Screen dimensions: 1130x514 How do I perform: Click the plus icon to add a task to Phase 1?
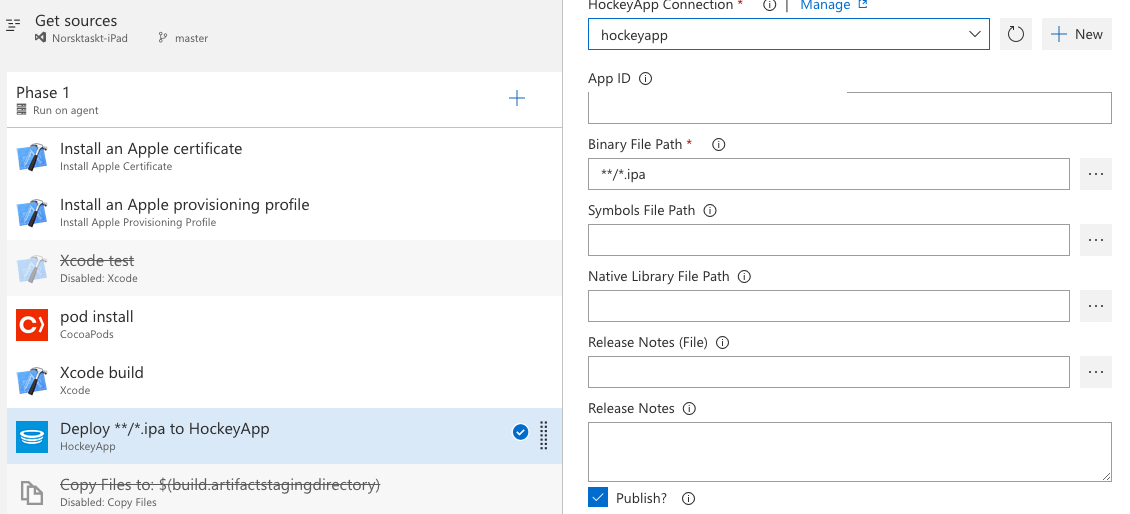point(517,98)
